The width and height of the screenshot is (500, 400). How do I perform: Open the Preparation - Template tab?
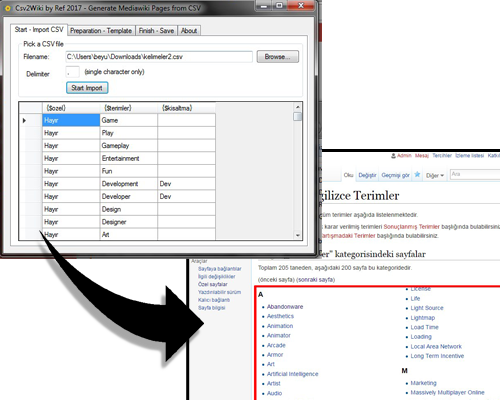[x=101, y=31]
